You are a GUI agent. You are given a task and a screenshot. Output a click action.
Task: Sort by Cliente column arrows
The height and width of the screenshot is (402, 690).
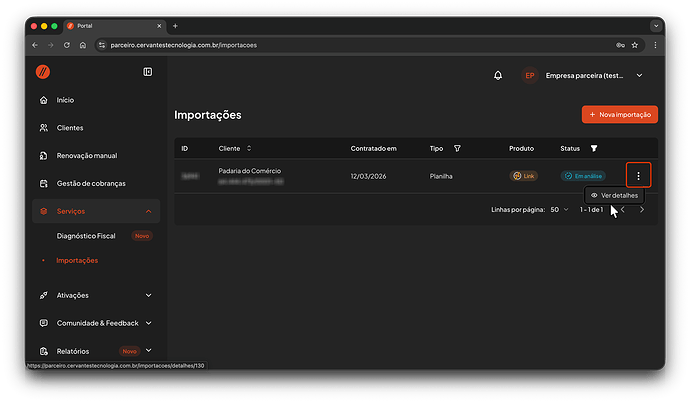[x=249, y=149]
